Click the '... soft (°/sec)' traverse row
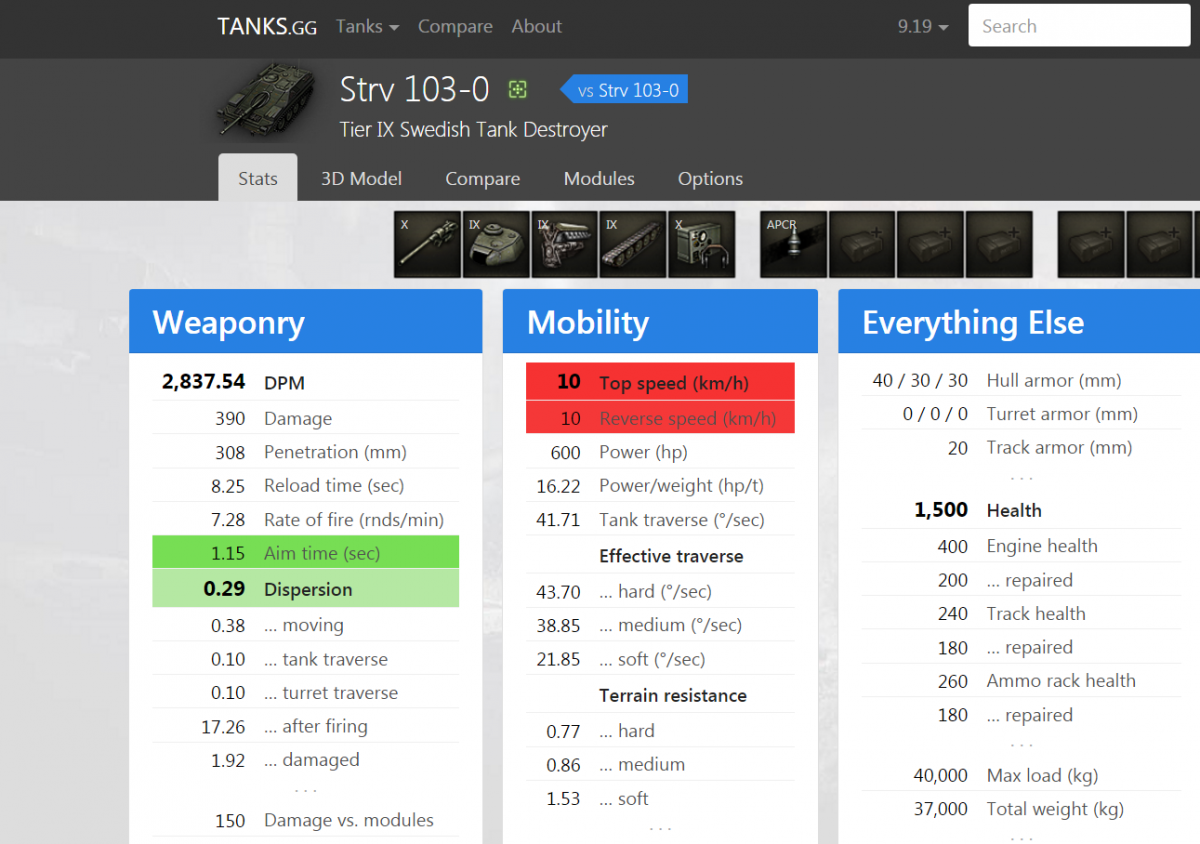 [660, 659]
